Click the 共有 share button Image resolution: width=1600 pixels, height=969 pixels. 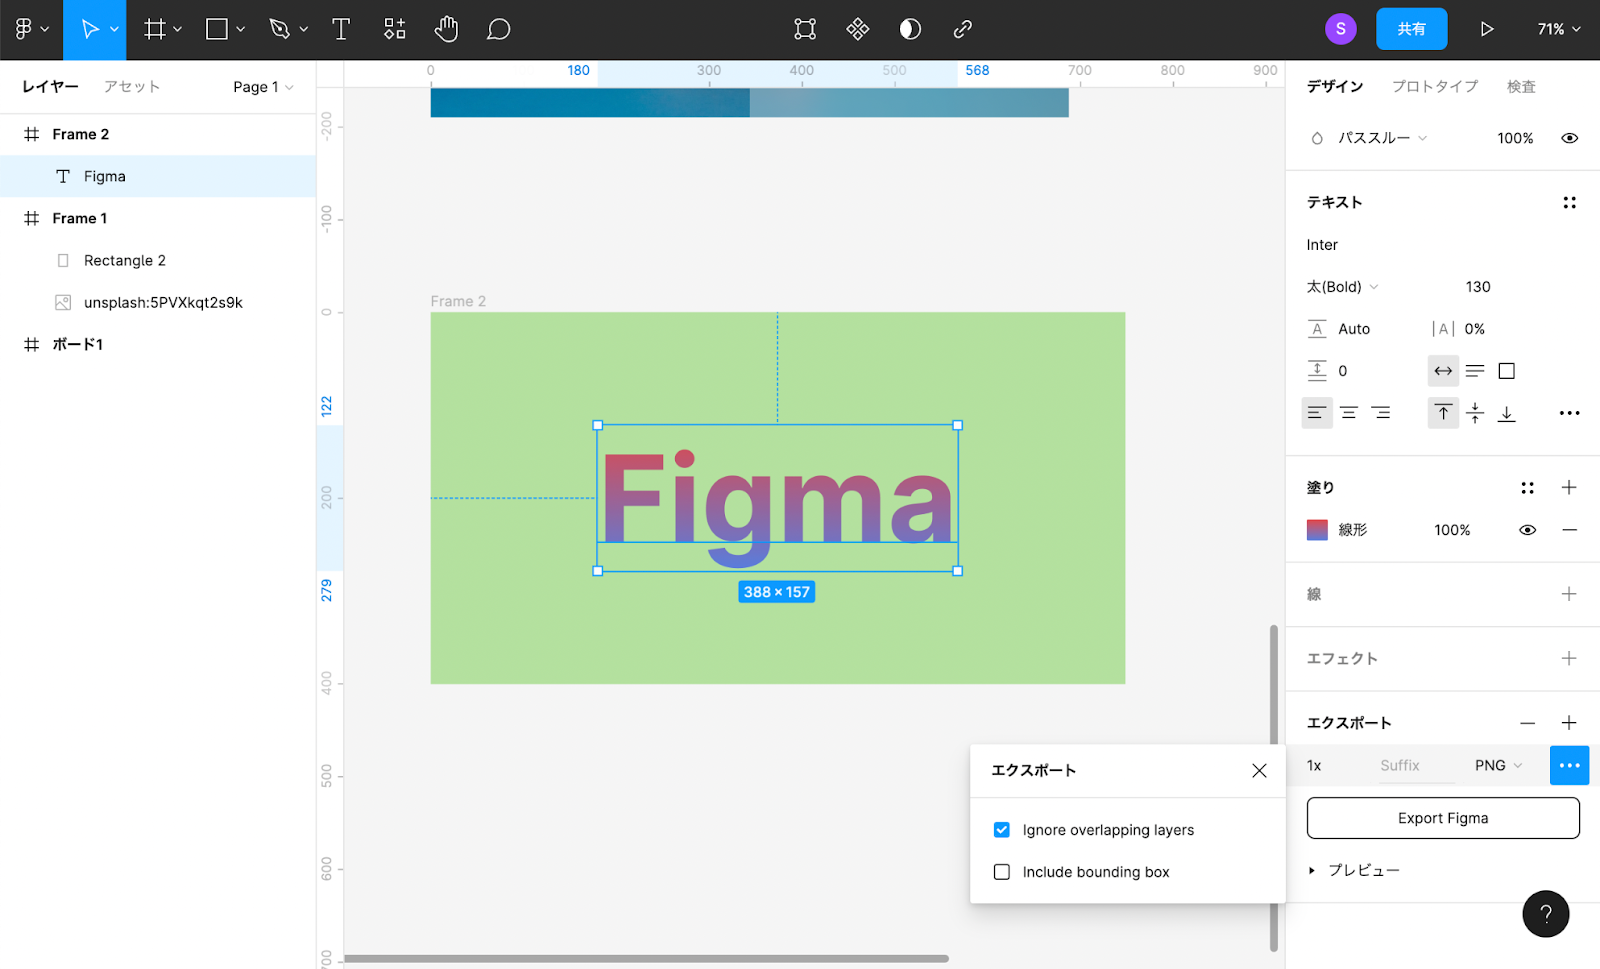(1411, 29)
